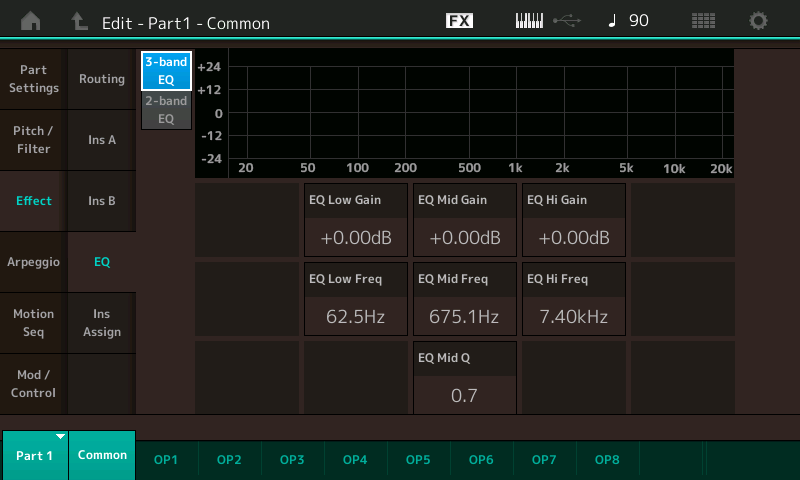Switch to 2-band EQ
The height and width of the screenshot is (480, 800).
166,110
